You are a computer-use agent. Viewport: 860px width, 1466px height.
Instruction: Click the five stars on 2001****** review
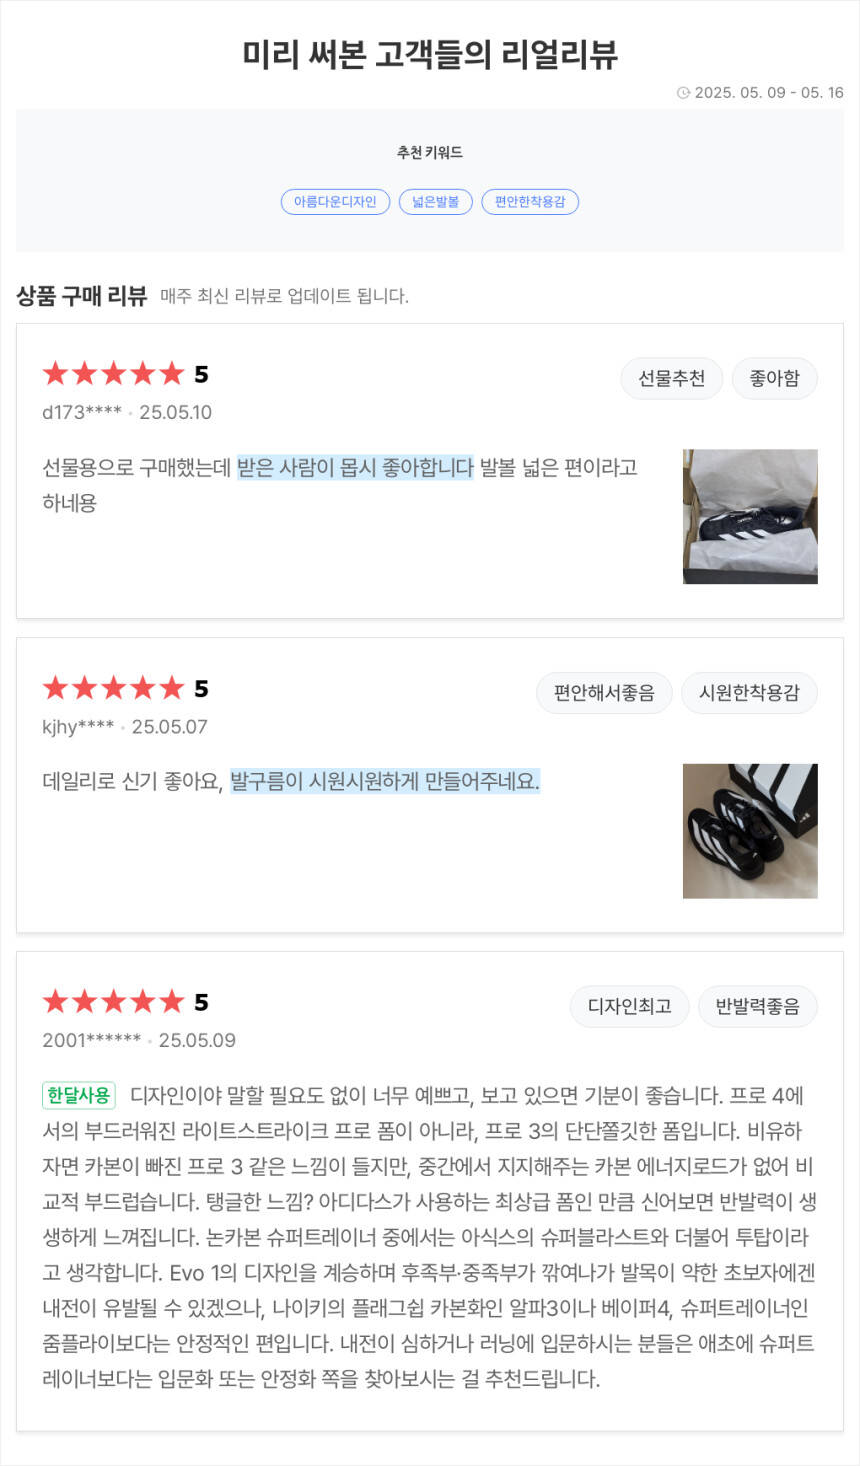114,1002
